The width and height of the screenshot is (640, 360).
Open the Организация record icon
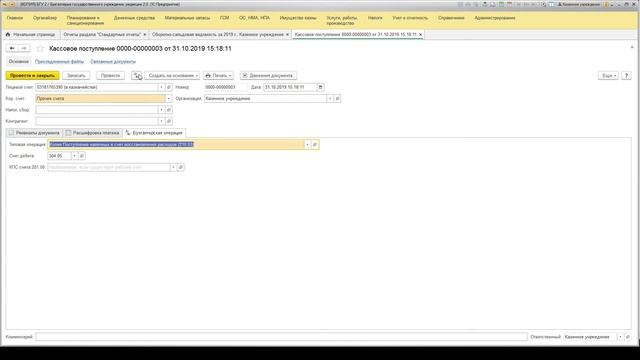pyautogui.click(x=337, y=98)
